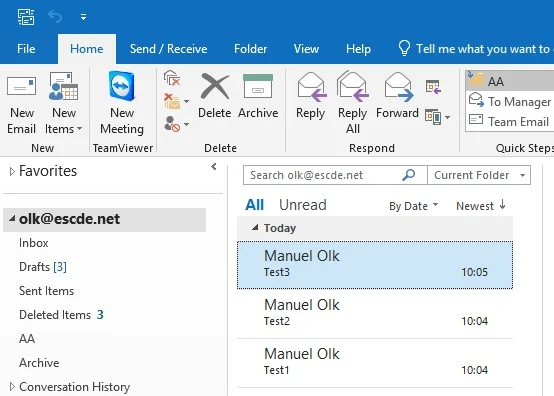Select the Test2 email

coord(375,314)
